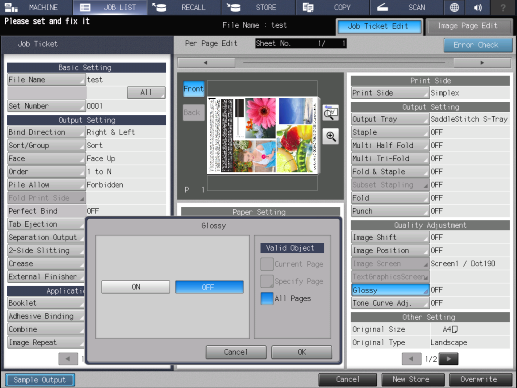Open the preview detail icon above the magnifier

point(331,113)
